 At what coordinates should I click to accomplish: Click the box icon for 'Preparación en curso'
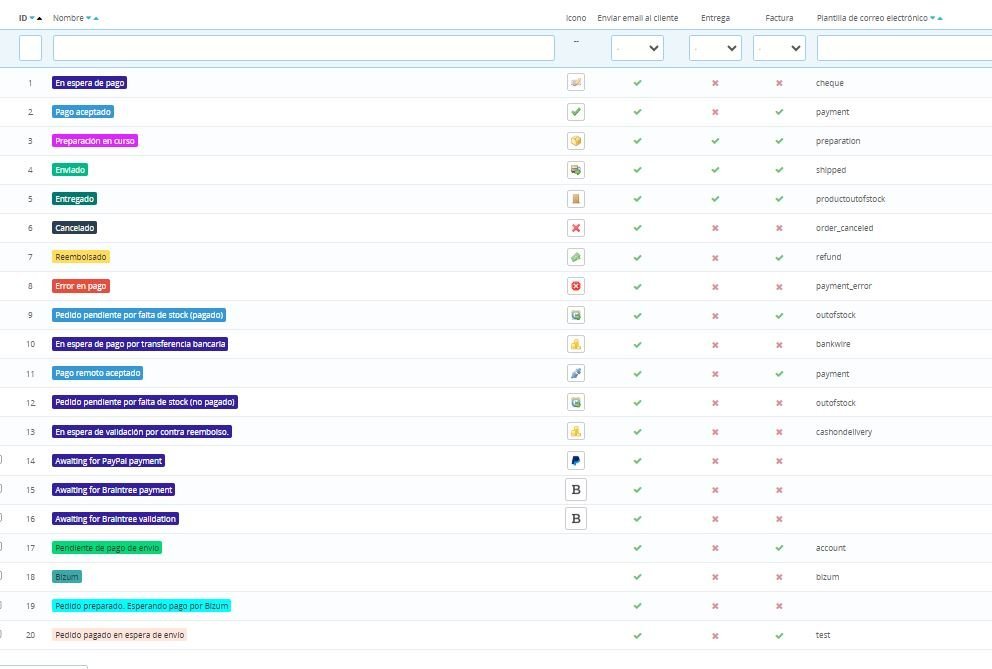click(x=576, y=141)
